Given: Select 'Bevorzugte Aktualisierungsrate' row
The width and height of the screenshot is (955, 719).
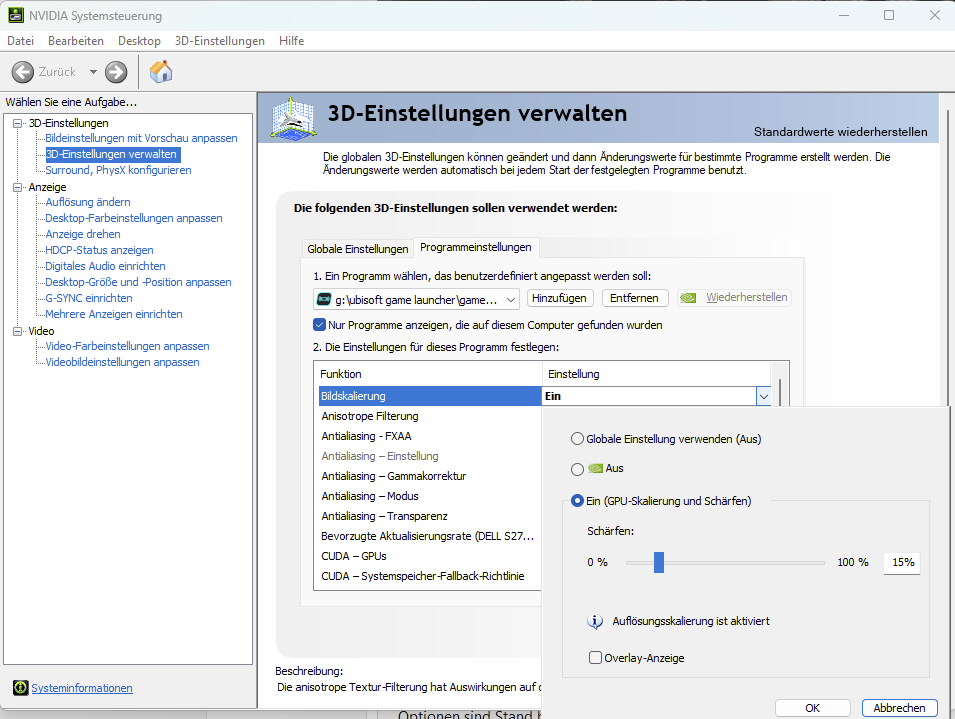Looking at the screenshot, I should (x=429, y=536).
